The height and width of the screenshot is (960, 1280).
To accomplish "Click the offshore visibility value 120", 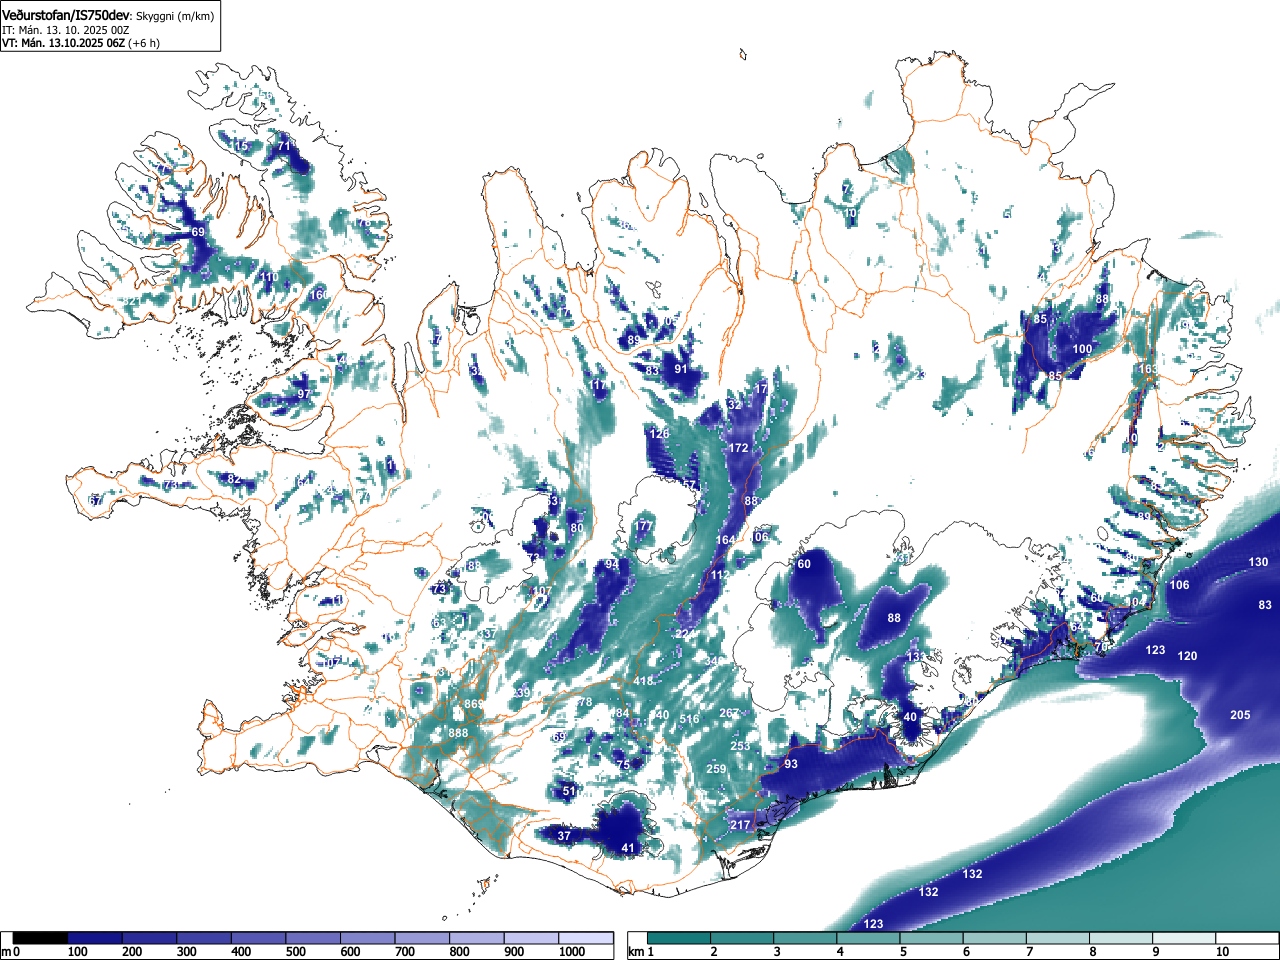I will pyautogui.click(x=1187, y=656).
